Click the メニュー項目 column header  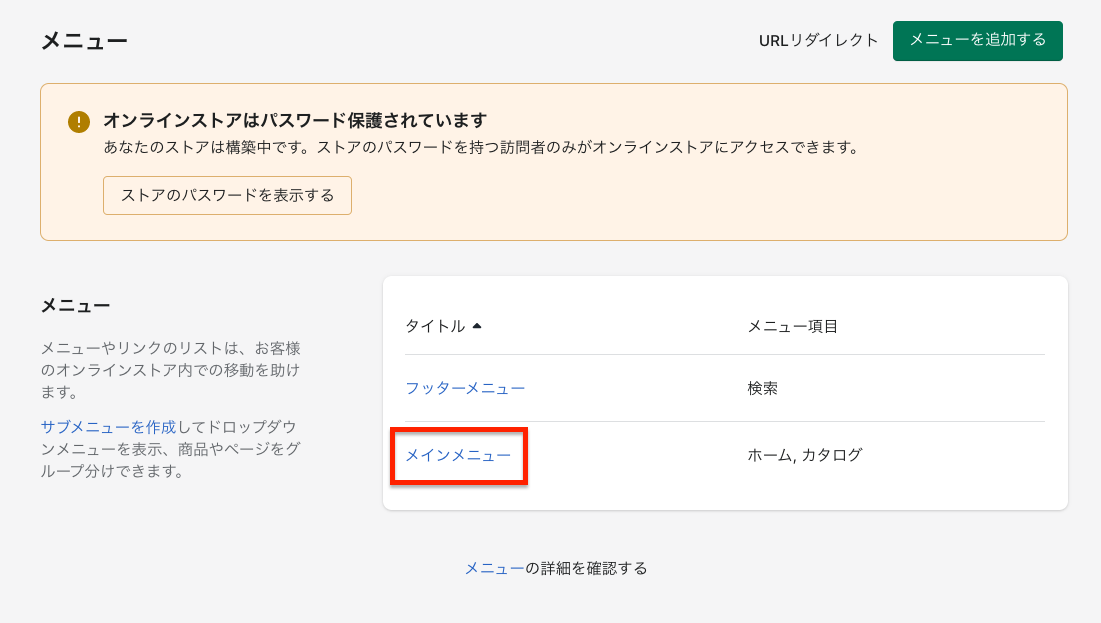pyautogui.click(x=792, y=326)
